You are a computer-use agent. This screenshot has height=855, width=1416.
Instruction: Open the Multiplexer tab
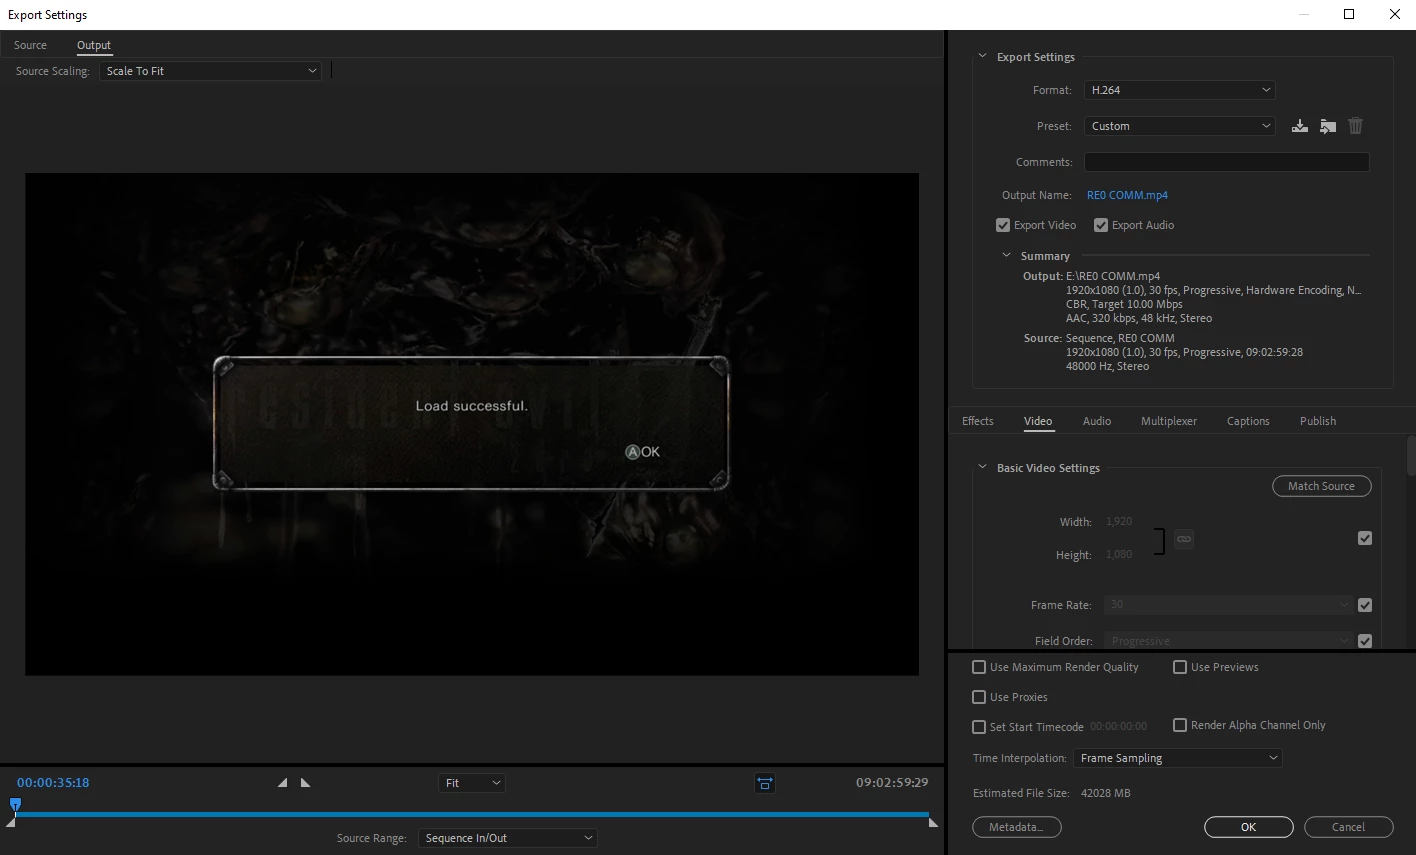(x=1169, y=421)
